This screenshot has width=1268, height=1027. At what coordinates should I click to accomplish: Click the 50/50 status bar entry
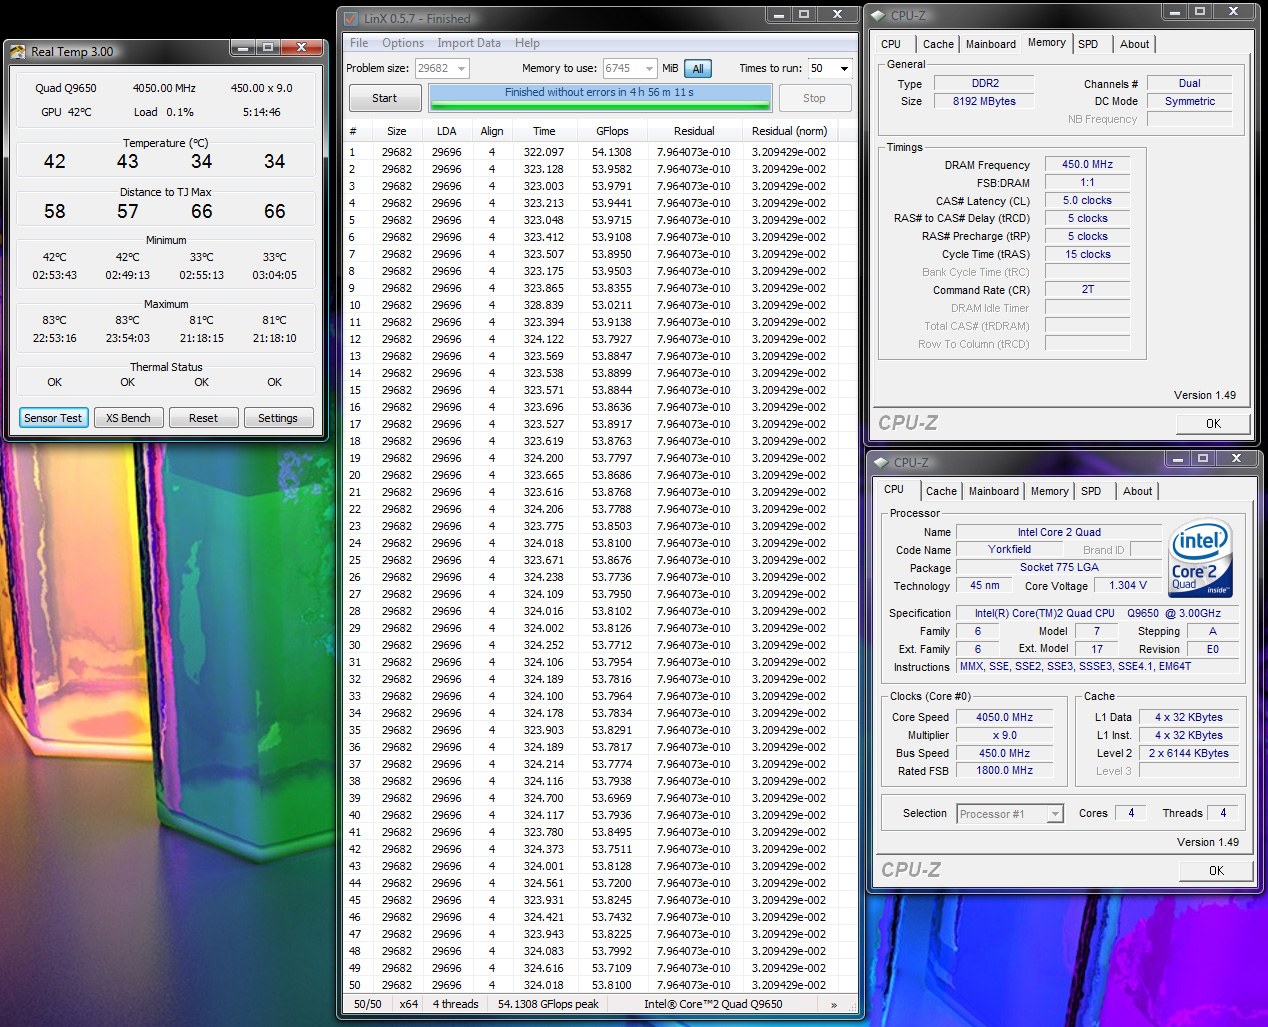[x=367, y=1004]
